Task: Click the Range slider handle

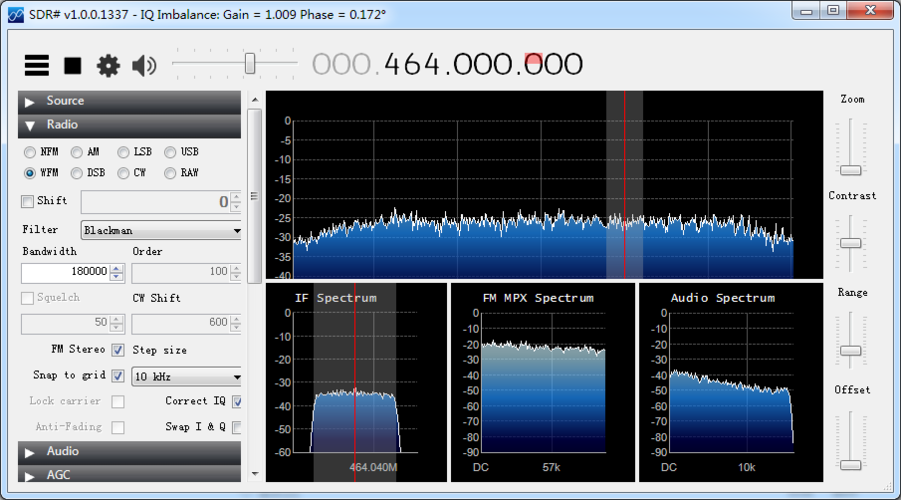Action: click(850, 351)
